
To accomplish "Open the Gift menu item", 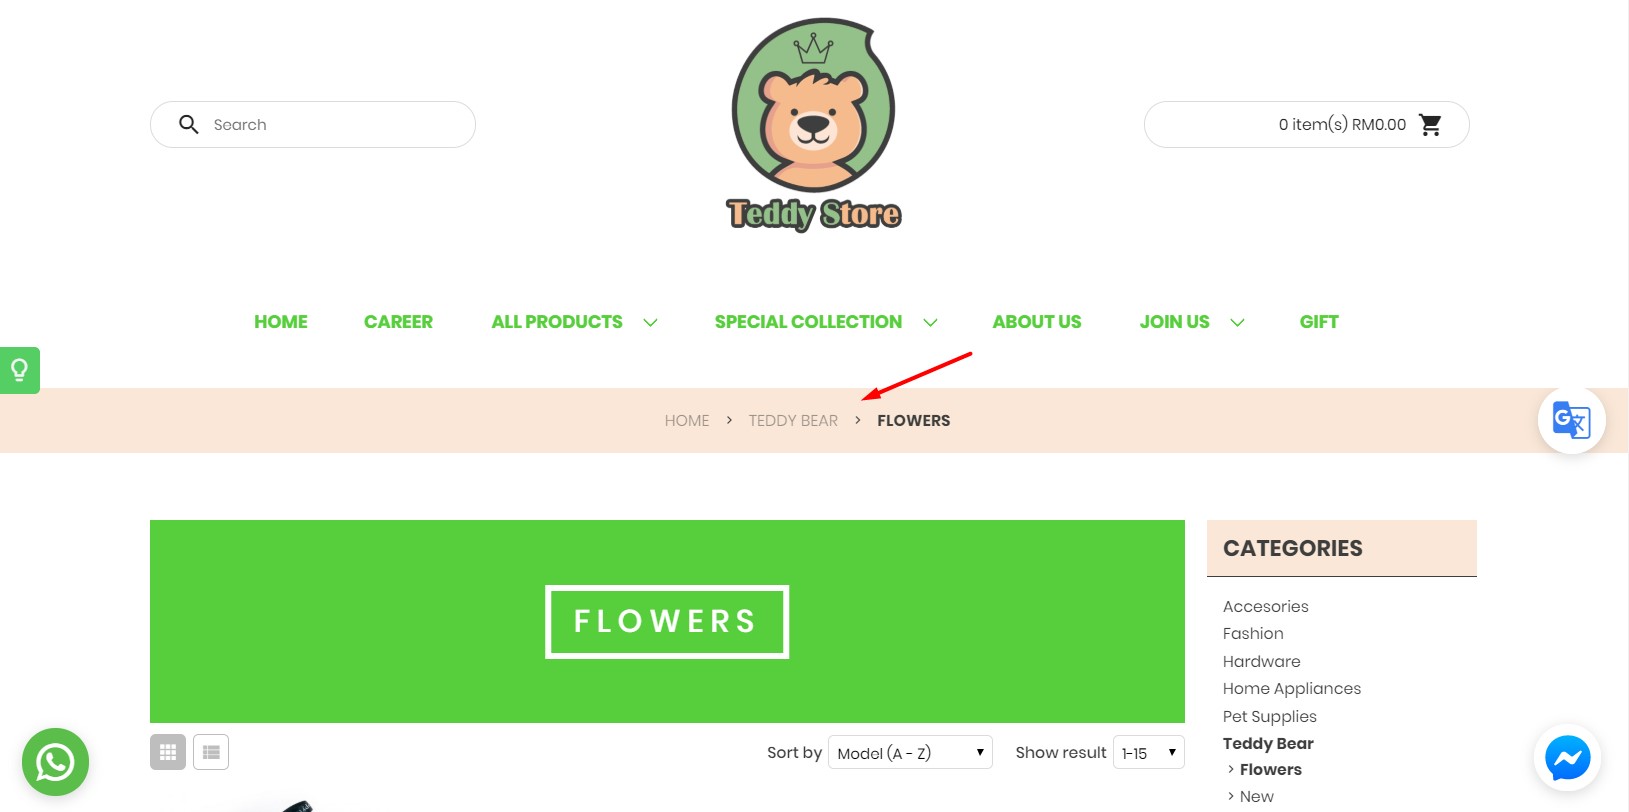I will pos(1318,322).
